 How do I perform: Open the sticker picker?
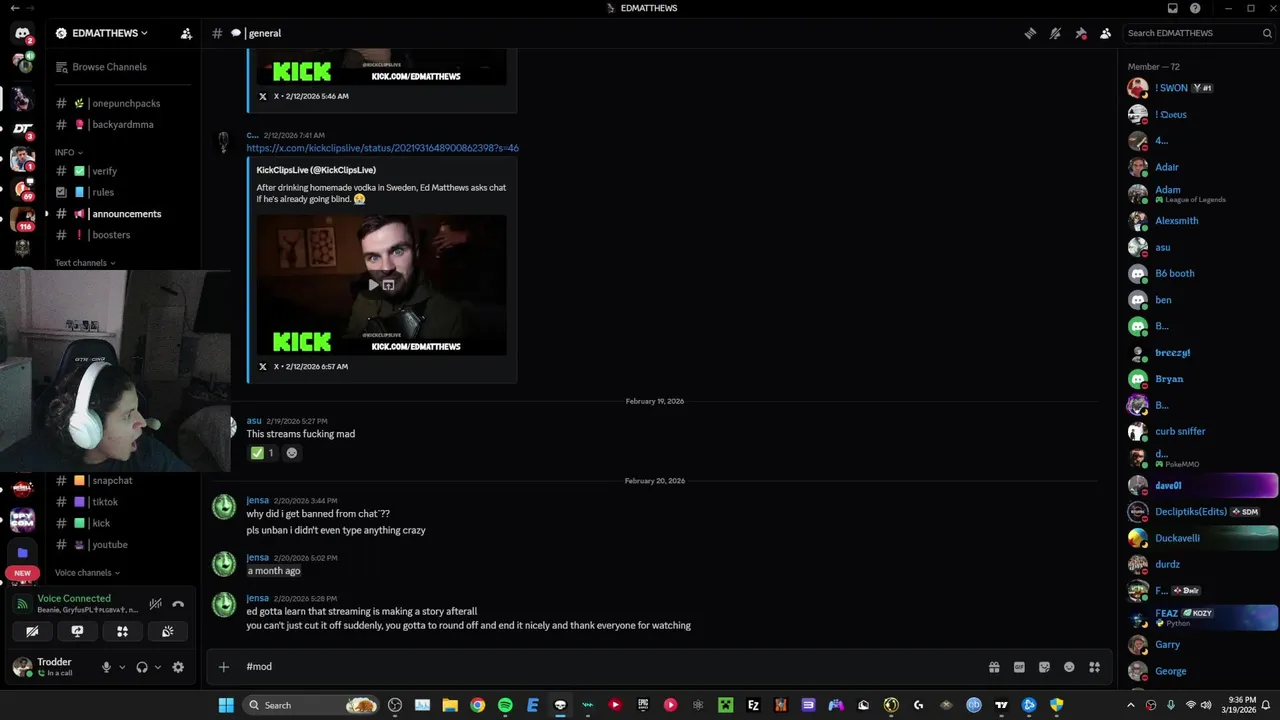coord(1044,667)
